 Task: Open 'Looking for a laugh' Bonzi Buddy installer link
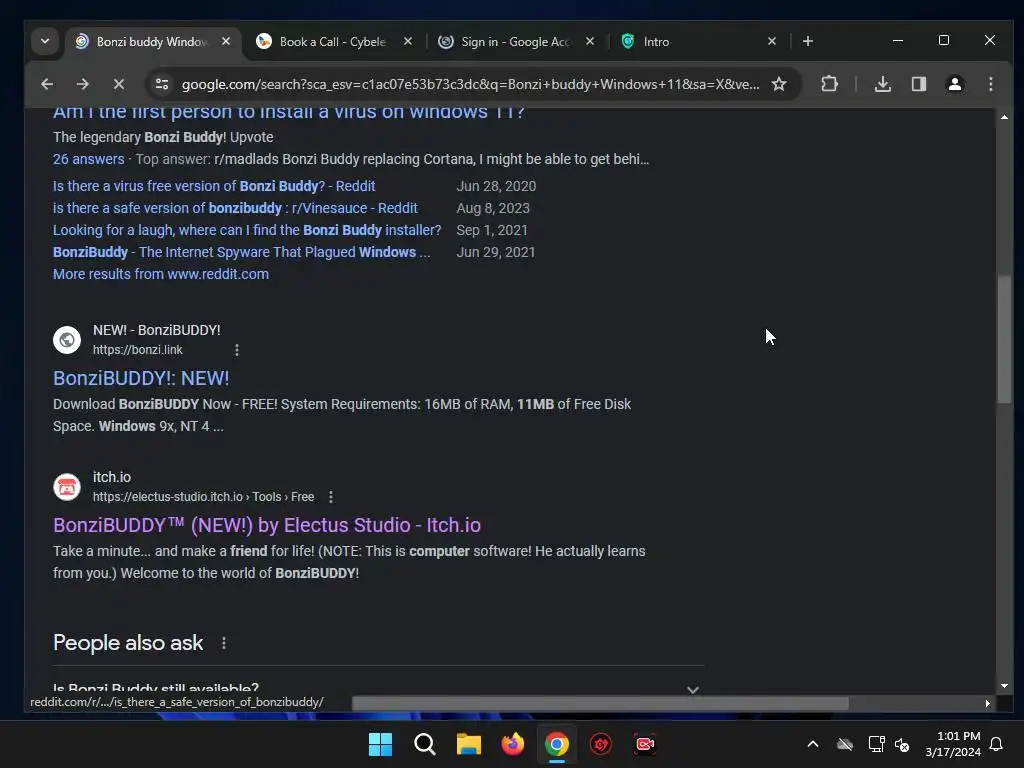(x=247, y=231)
